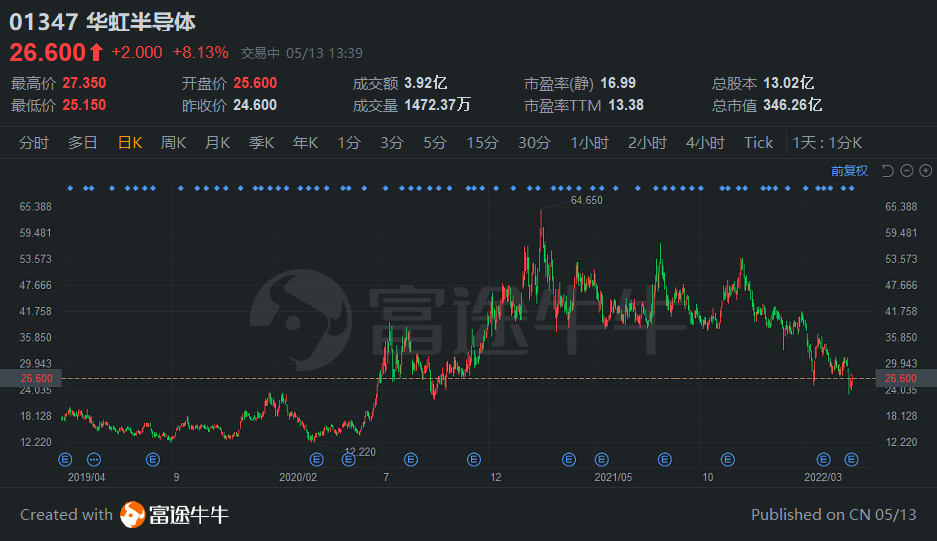Click the 12.220 low price annotation

[360, 452]
